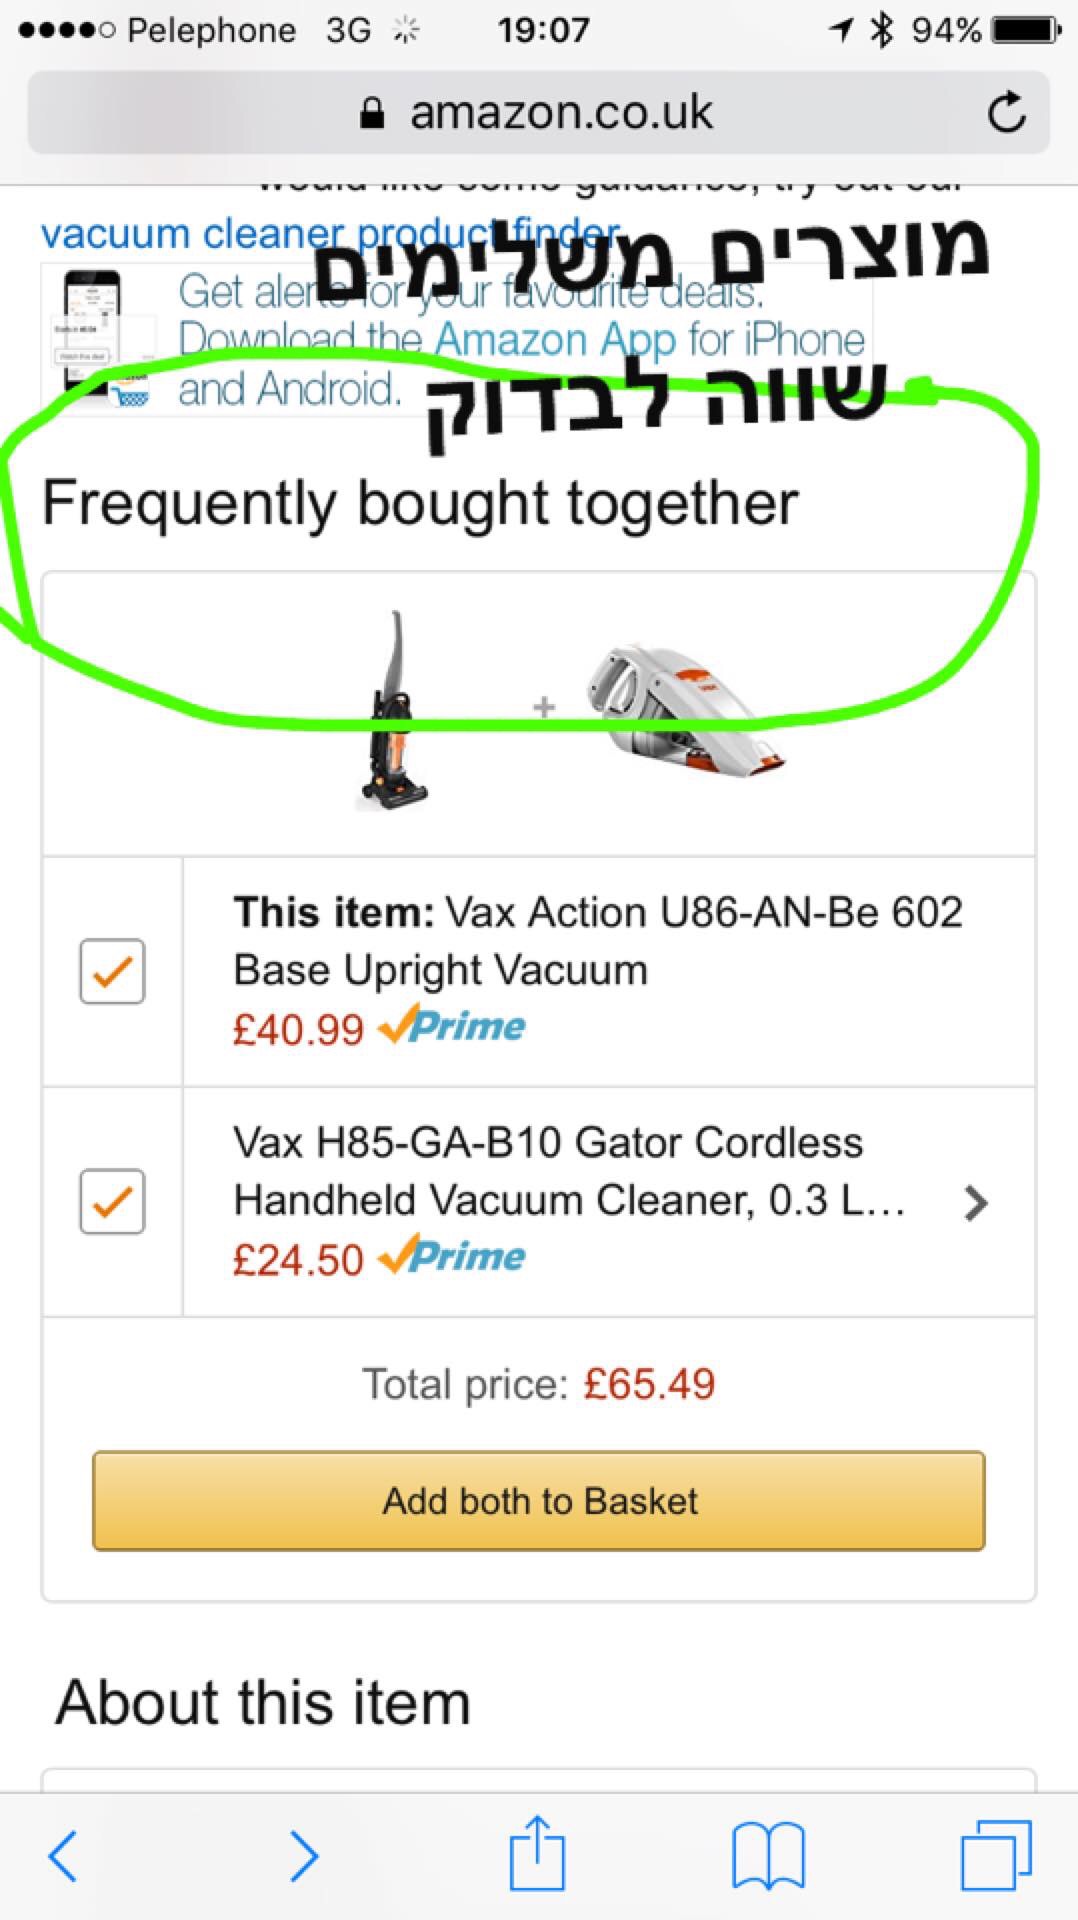
Task: Open the Safari share sheet
Action: point(537,1854)
